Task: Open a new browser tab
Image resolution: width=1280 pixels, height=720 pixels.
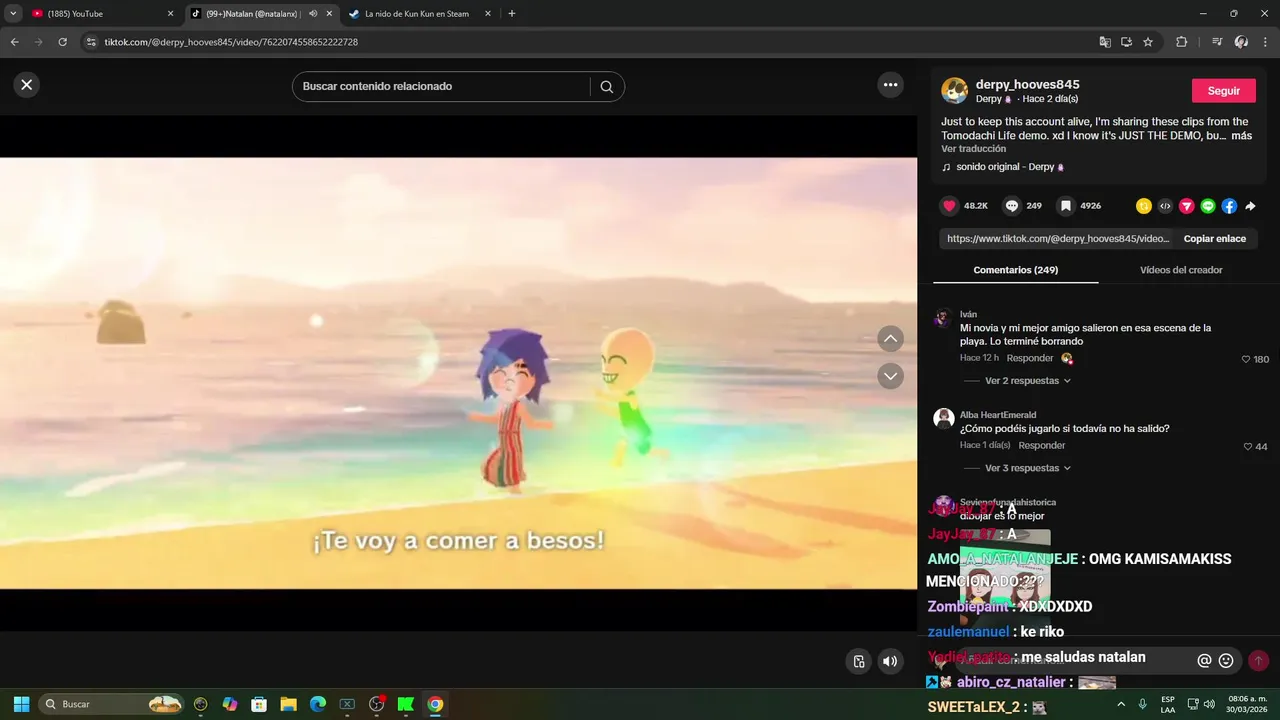Action: pos(512,14)
